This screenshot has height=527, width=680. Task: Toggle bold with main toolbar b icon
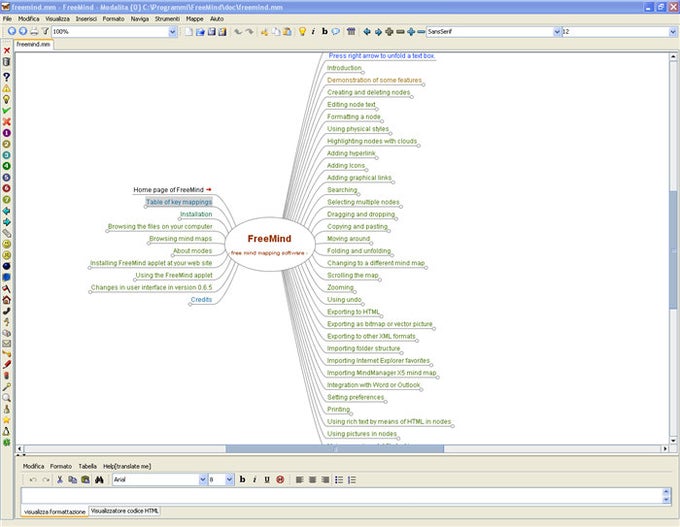(324, 32)
